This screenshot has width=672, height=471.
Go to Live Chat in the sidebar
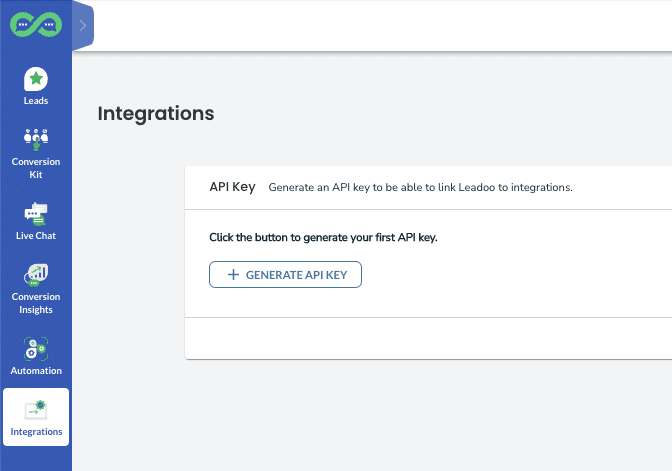36,221
